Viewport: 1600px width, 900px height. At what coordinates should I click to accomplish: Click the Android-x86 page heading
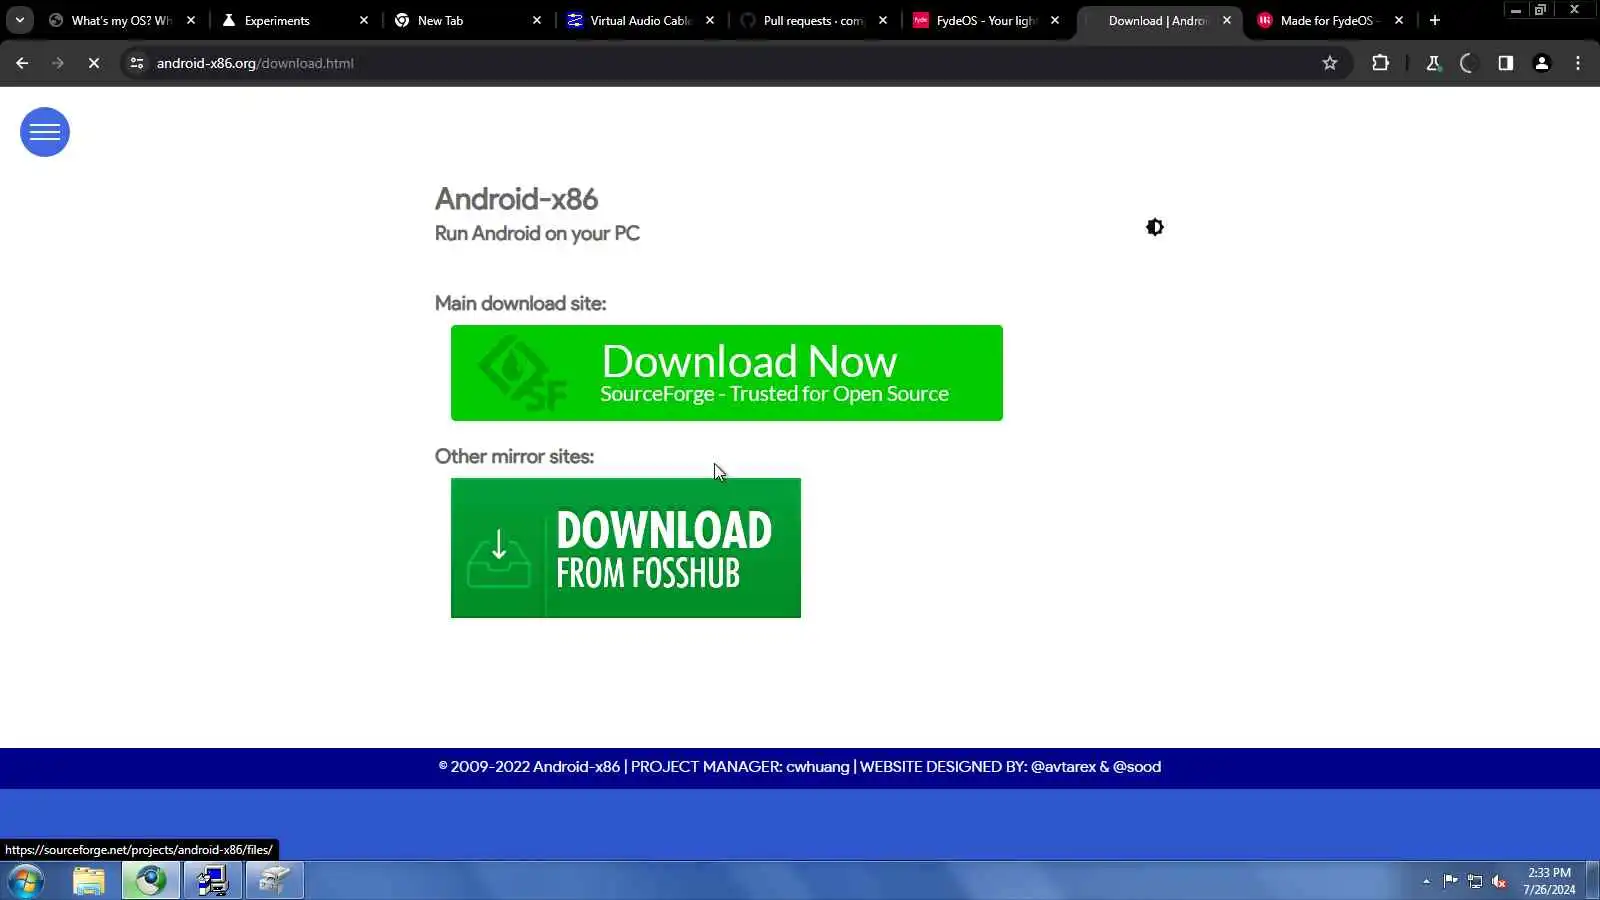(516, 199)
